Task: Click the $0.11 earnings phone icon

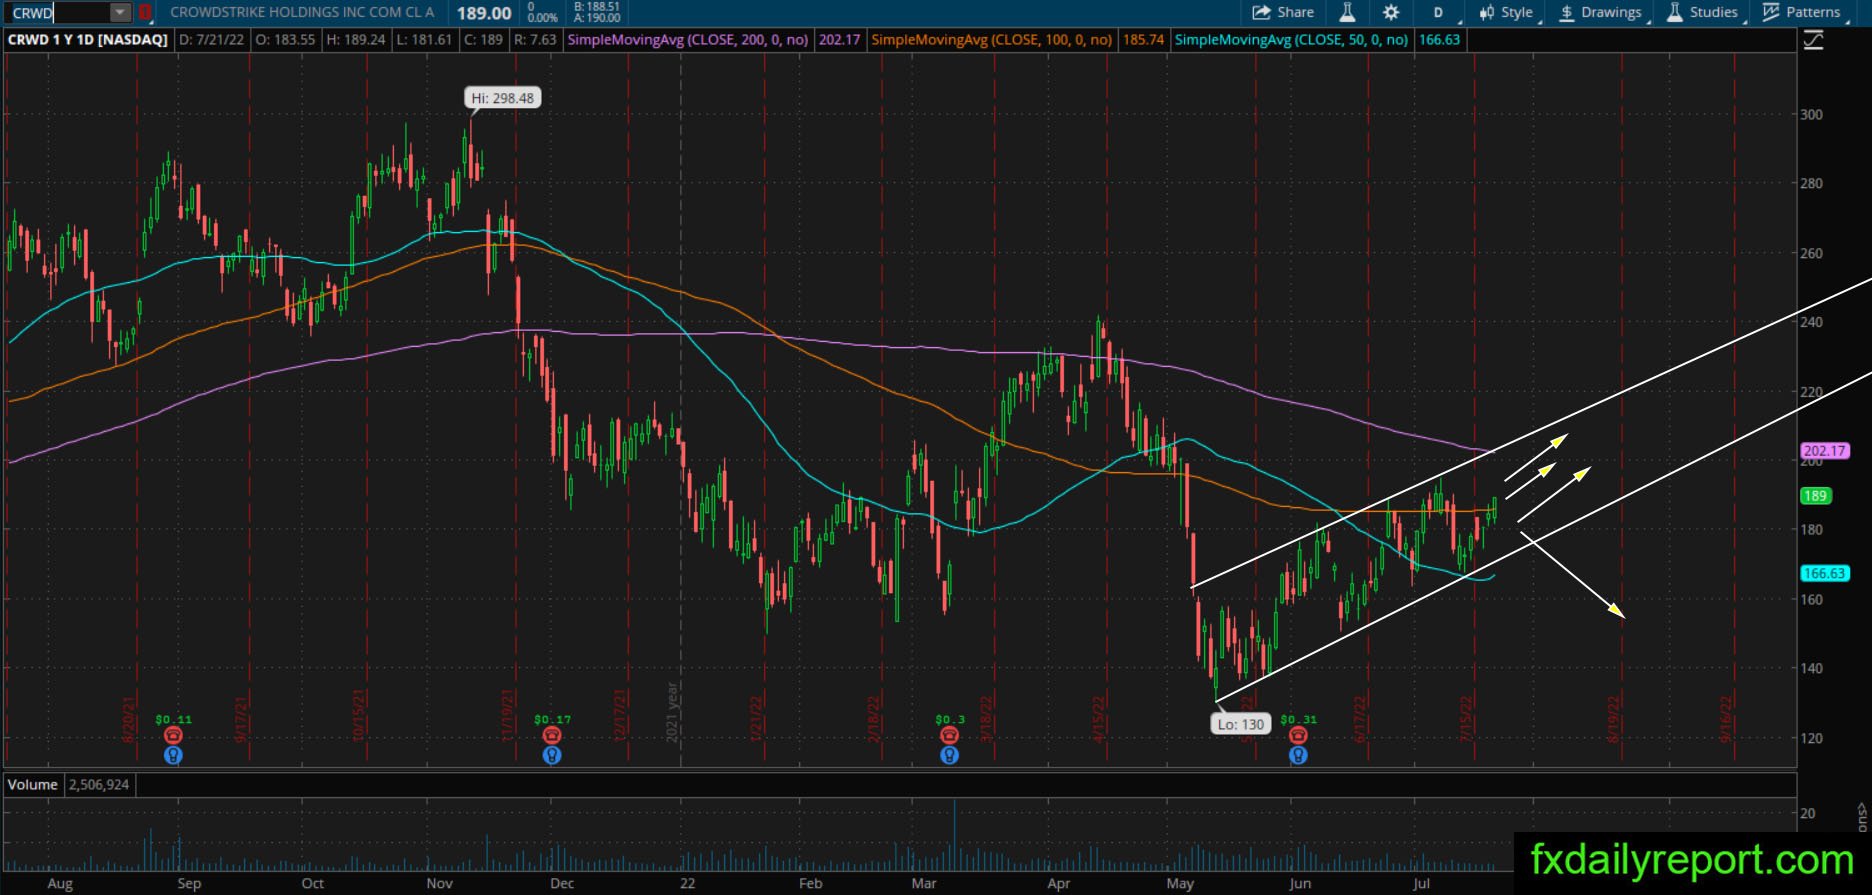Action: (173, 735)
